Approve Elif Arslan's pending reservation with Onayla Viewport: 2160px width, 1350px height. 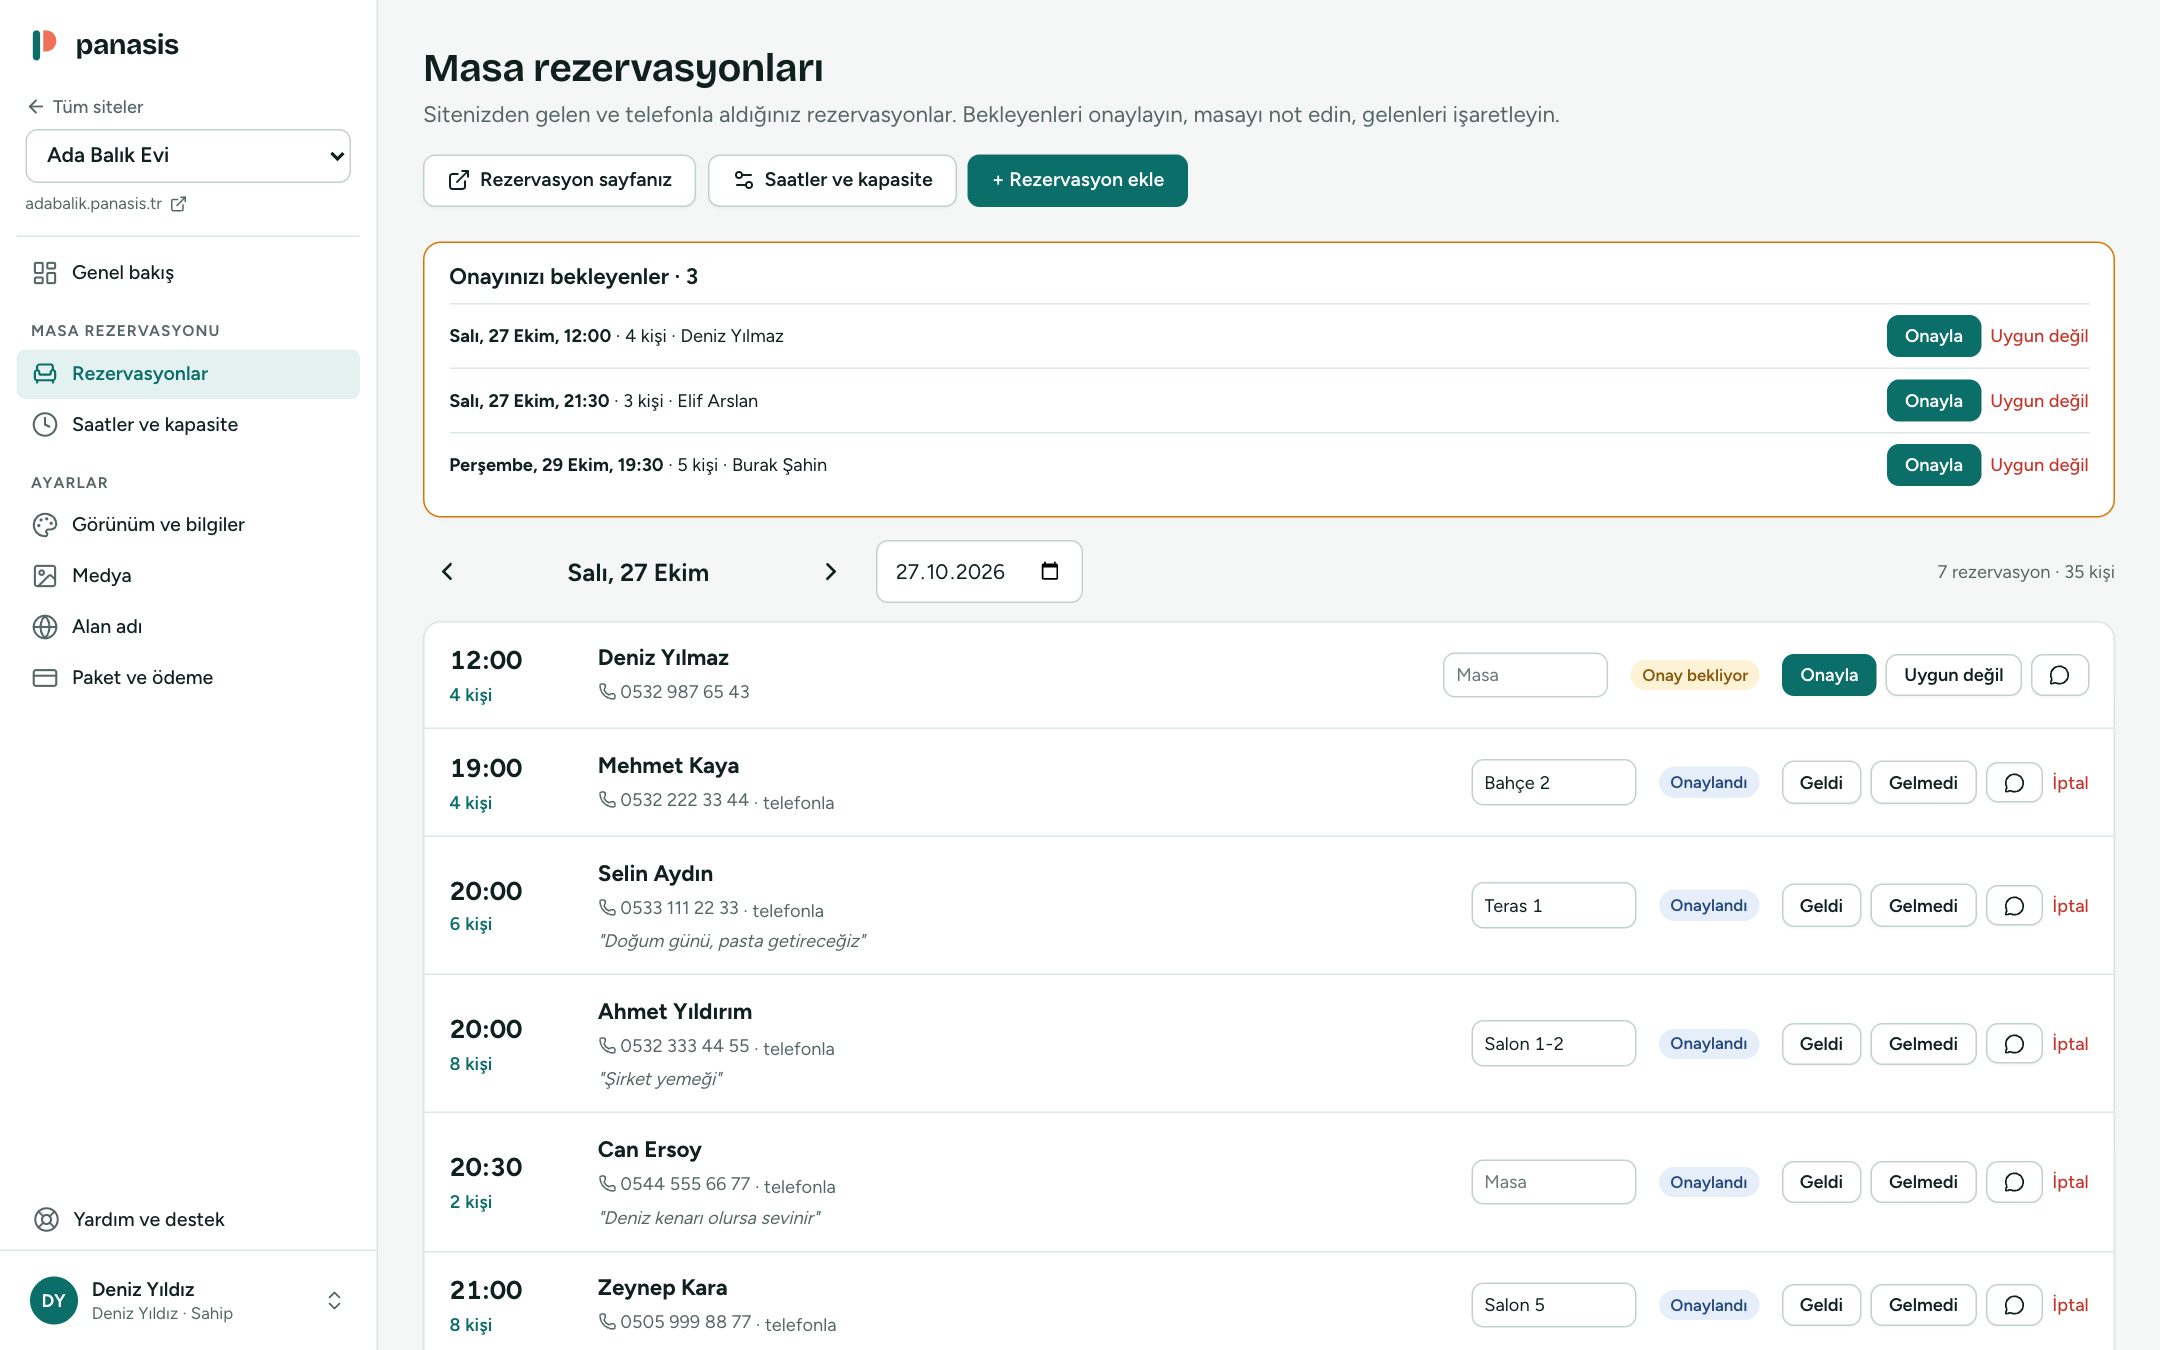pyautogui.click(x=1933, y=401)
